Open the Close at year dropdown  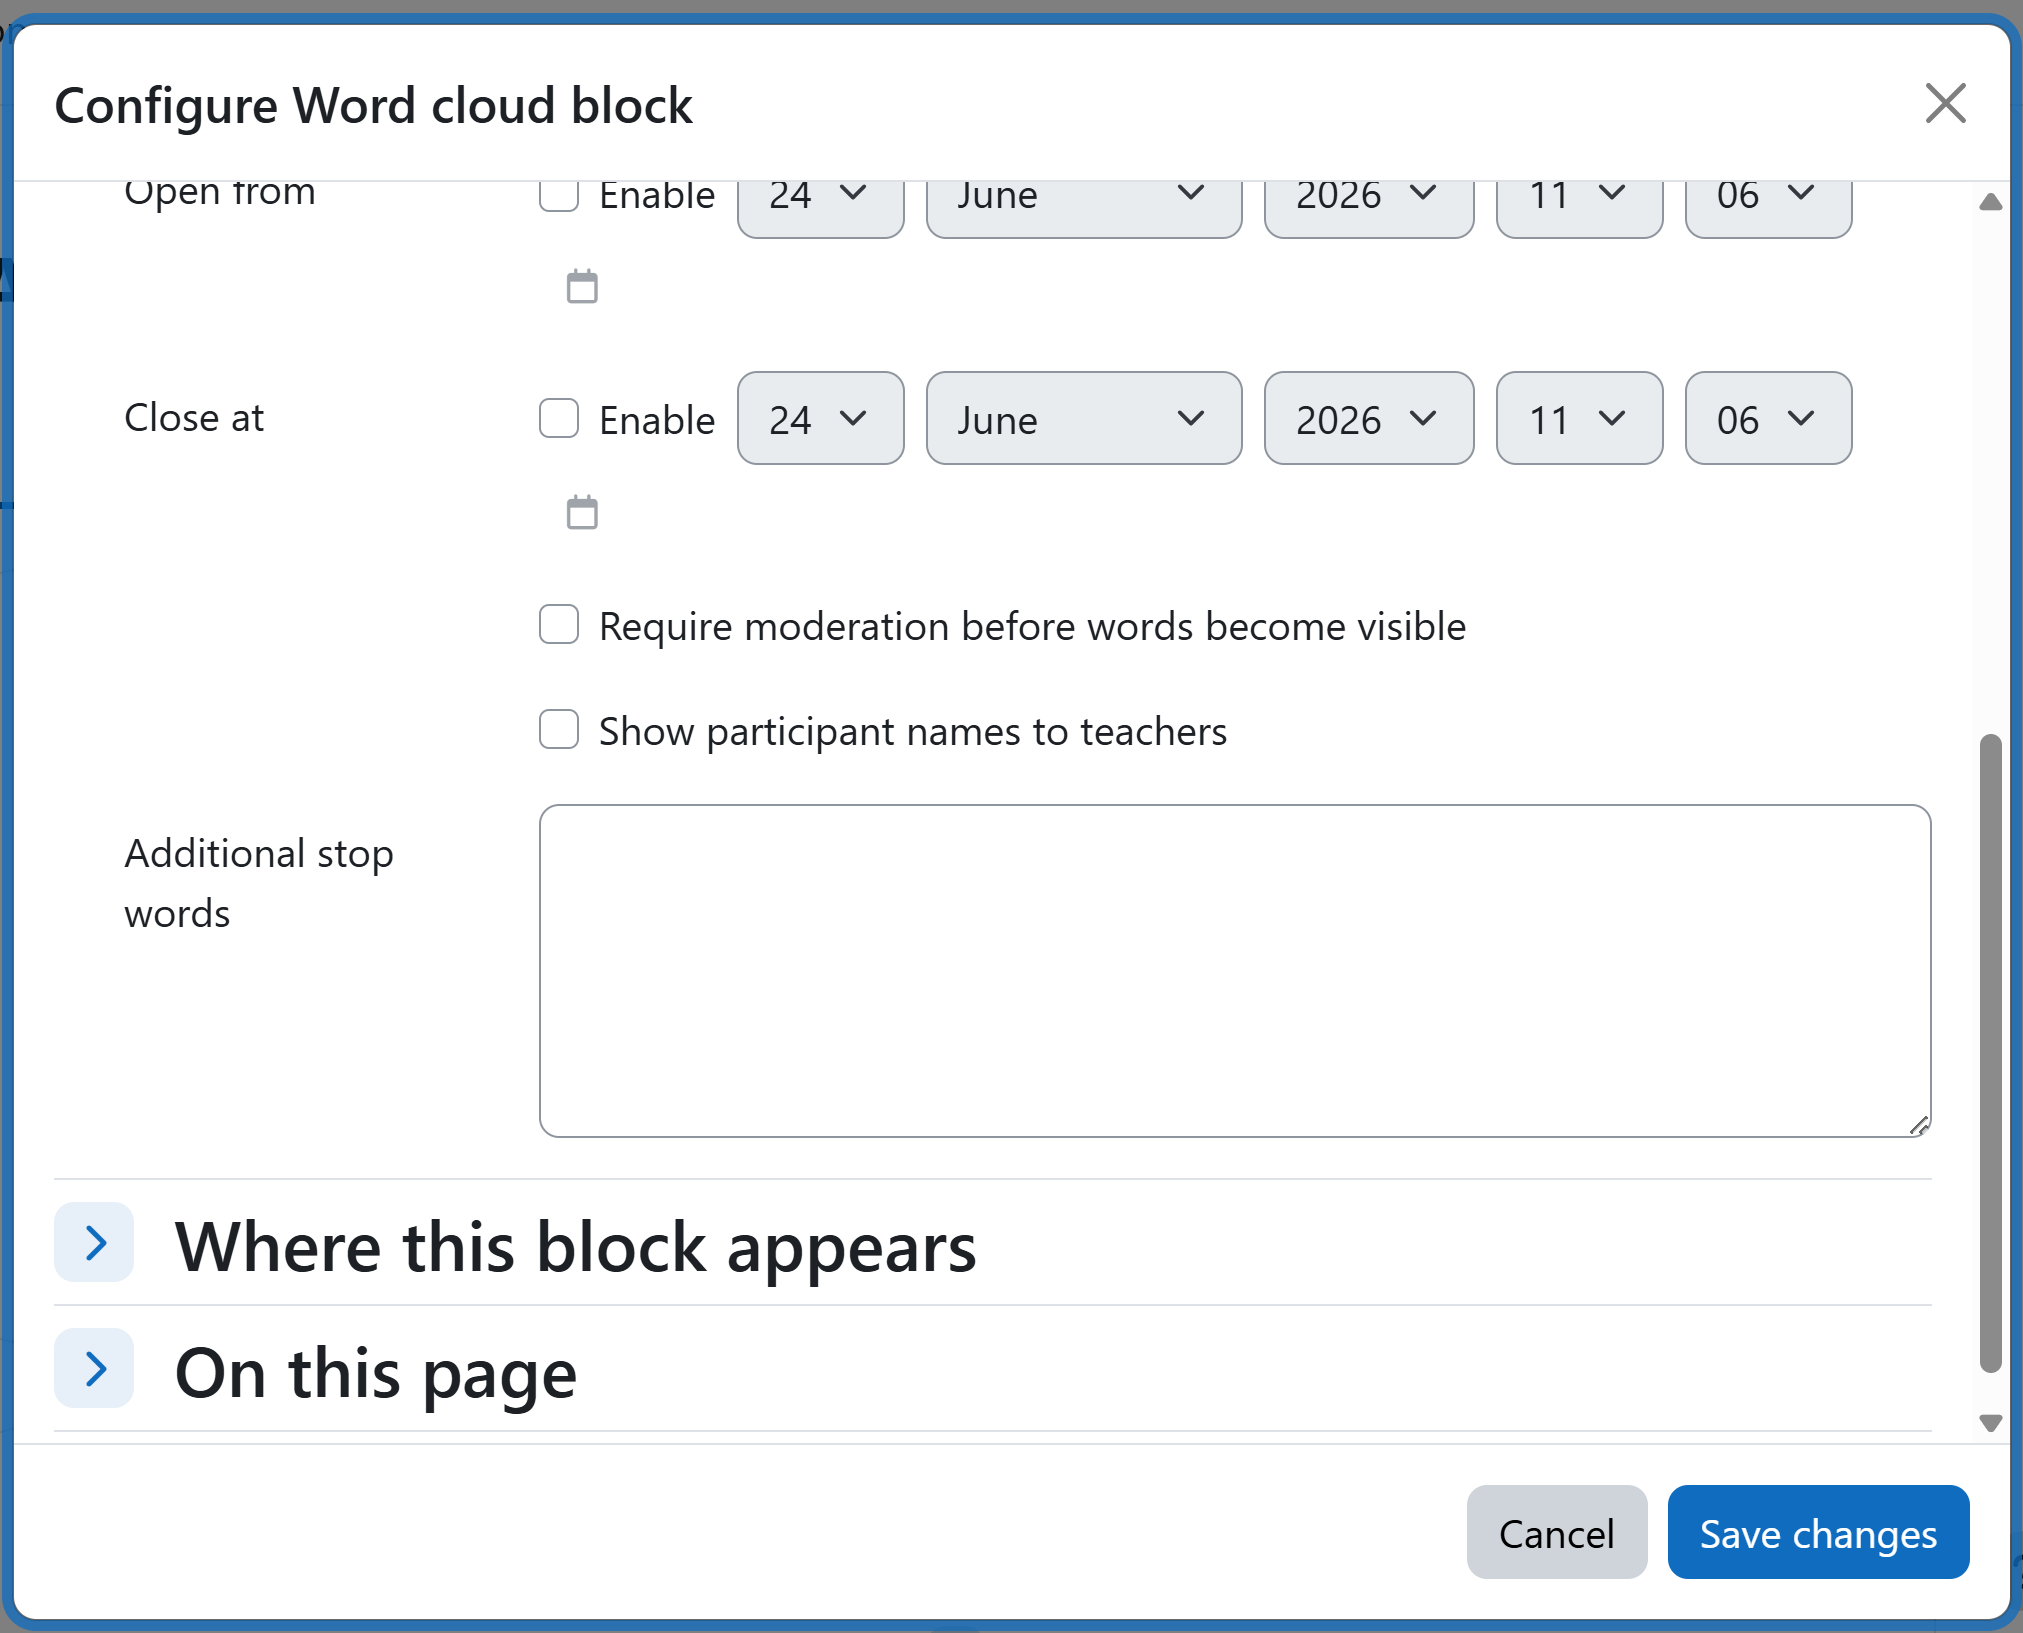point(1369,418)
